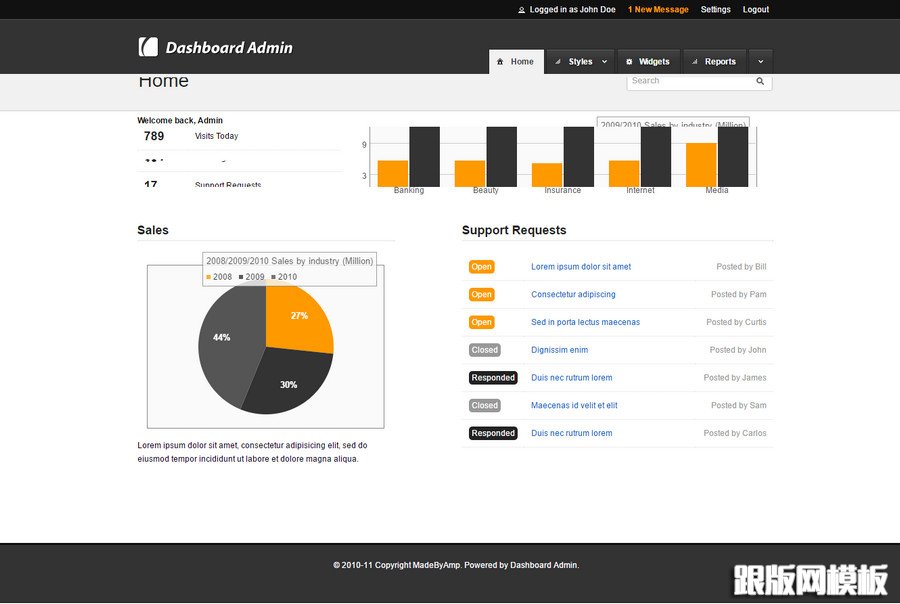
Task: Click the Responded badge for James's request
Action: pos(493,378)
